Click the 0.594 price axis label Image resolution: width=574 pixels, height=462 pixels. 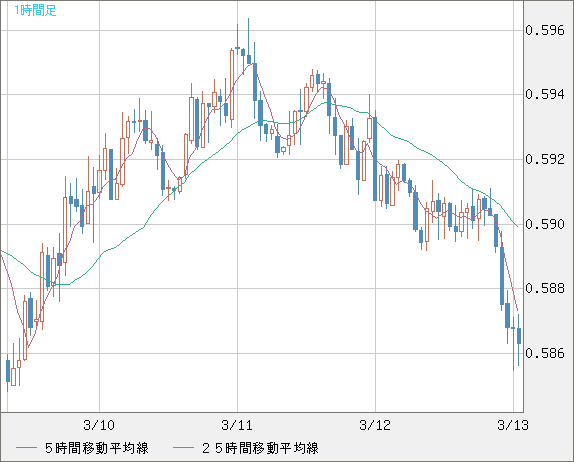point(545,94)
